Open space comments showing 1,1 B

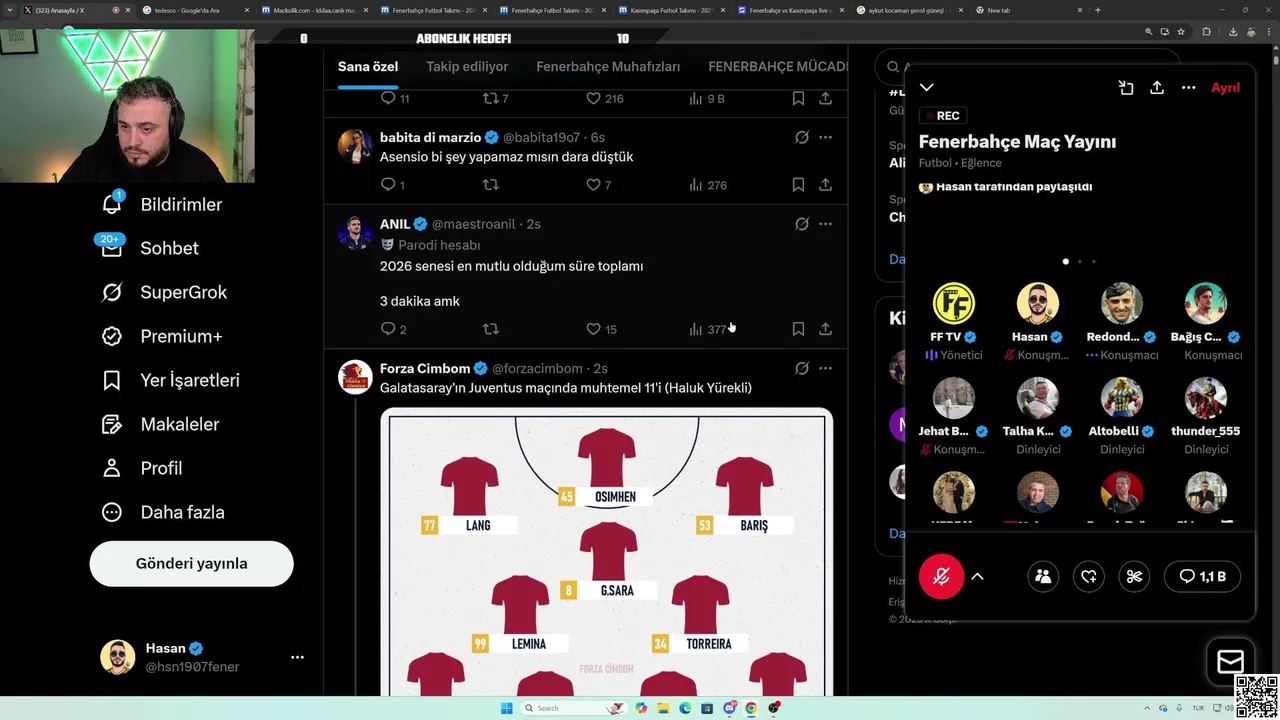1202,576
